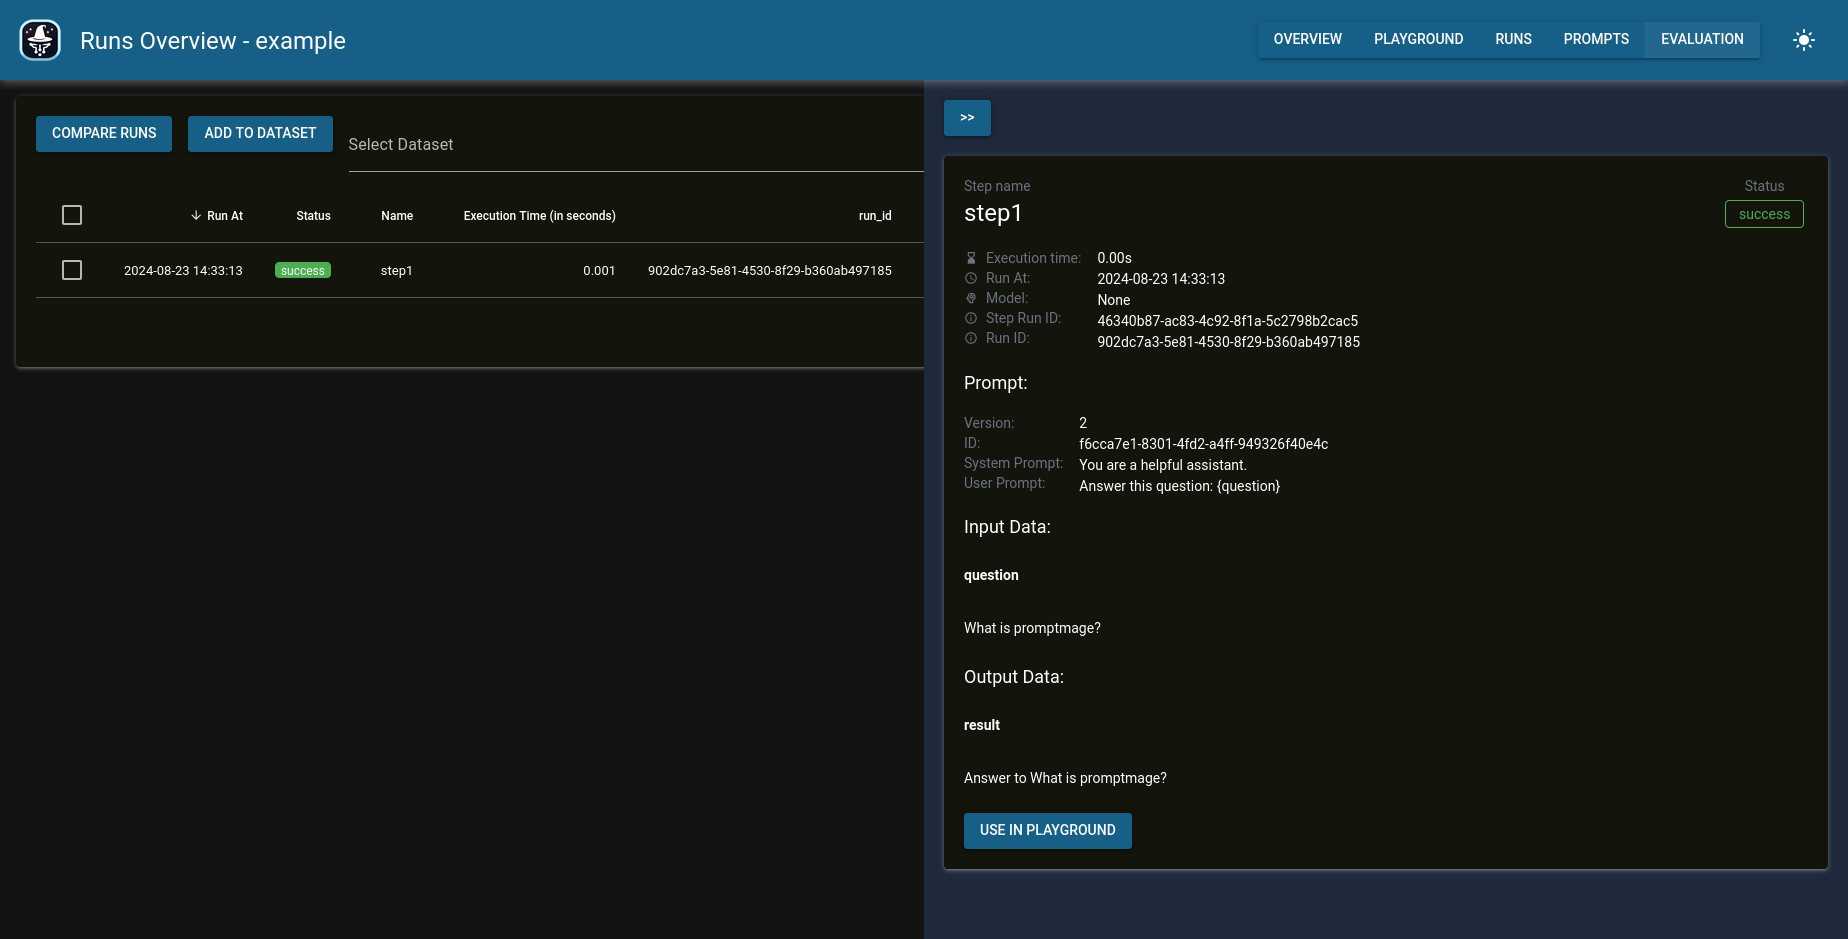Switch to the Prompts tab

pyautogui.click(x=1597, y=39)
